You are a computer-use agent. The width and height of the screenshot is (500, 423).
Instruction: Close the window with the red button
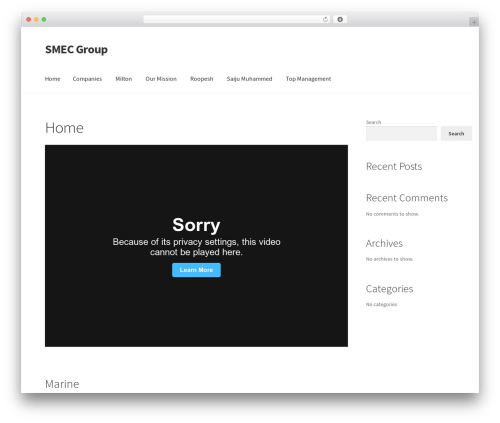[x=29, y=20]
